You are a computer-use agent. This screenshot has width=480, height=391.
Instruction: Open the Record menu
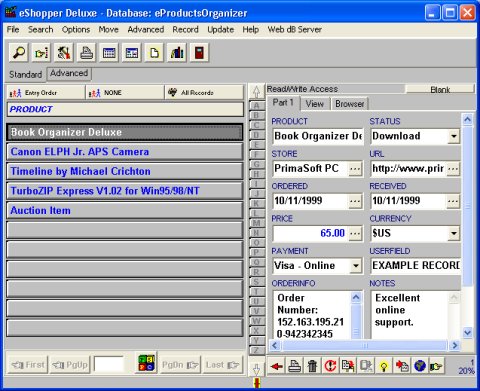coord(185,30)
